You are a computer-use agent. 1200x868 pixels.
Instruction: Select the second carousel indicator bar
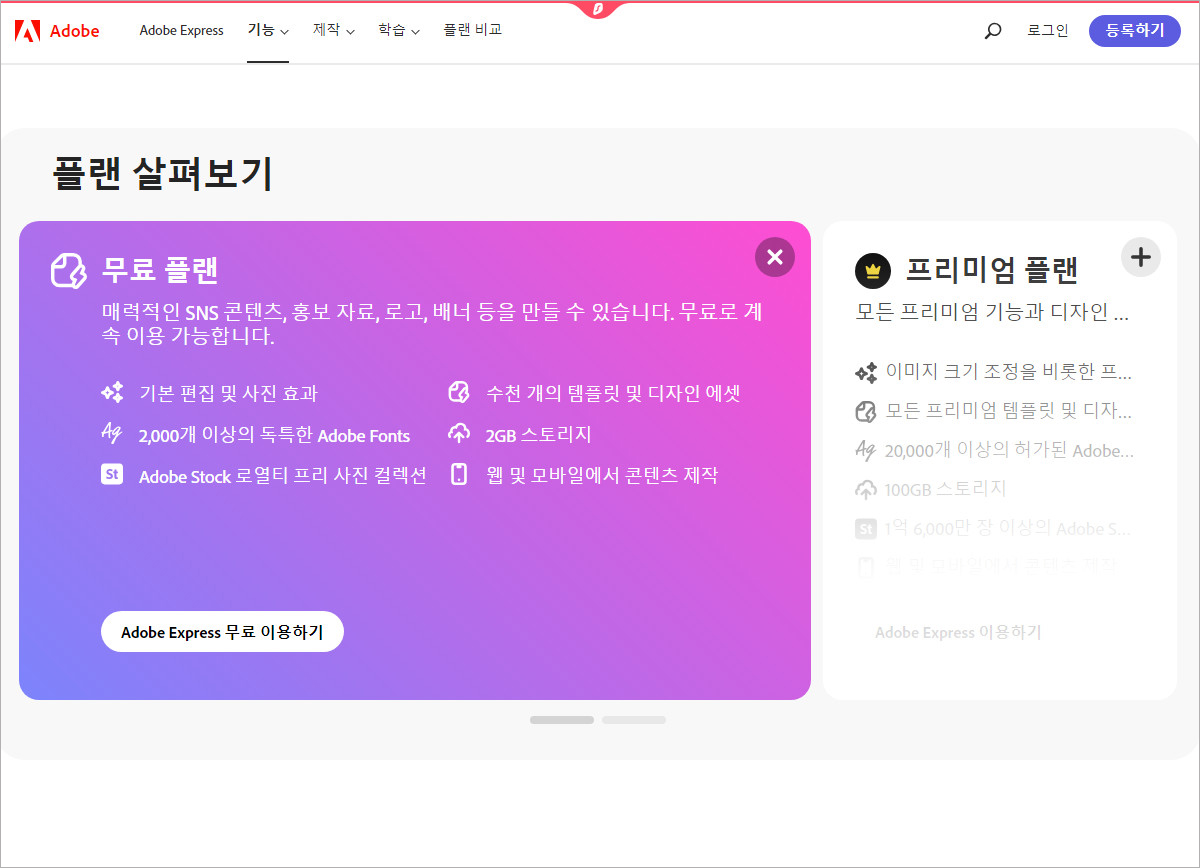(634, 720)
